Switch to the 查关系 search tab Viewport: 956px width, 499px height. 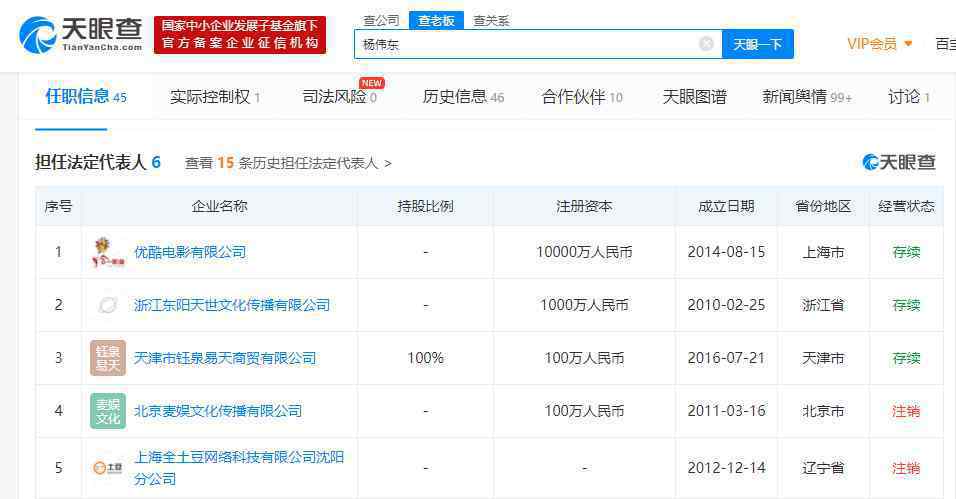tap(491, 20)
